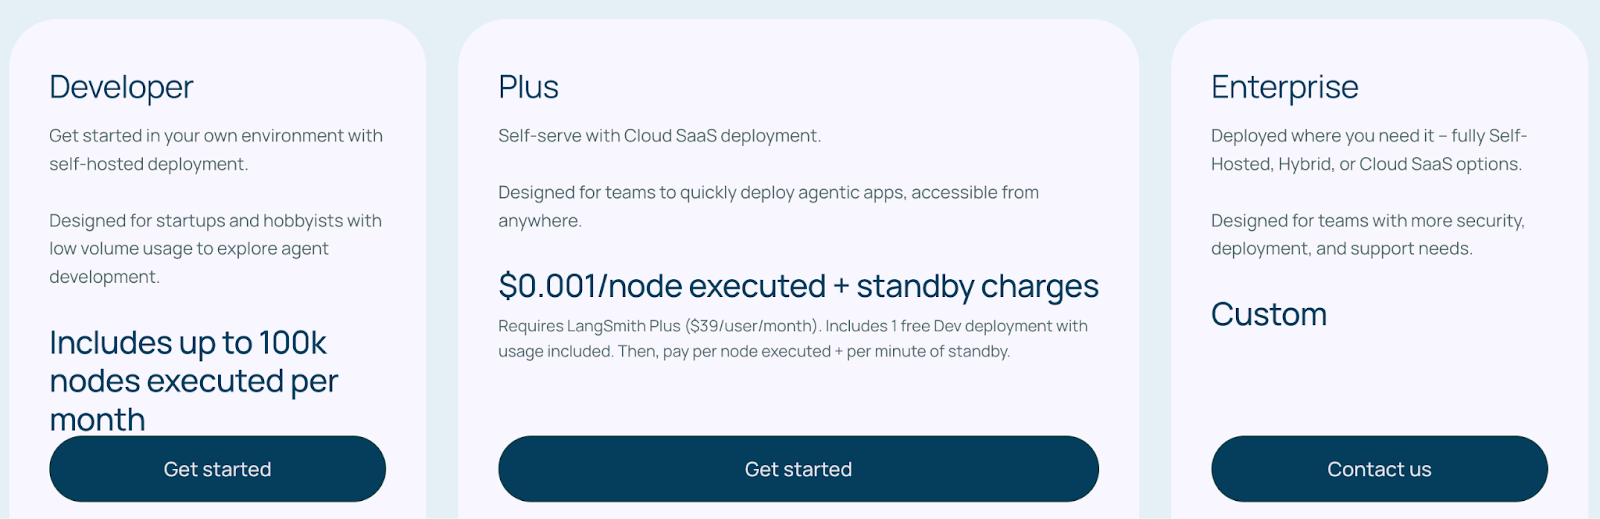The width and height of the screenshot is (1600, 519).
Task: Click the 100k nodes executed per month text
Action: pyautogui.click(x=193, y=381)
